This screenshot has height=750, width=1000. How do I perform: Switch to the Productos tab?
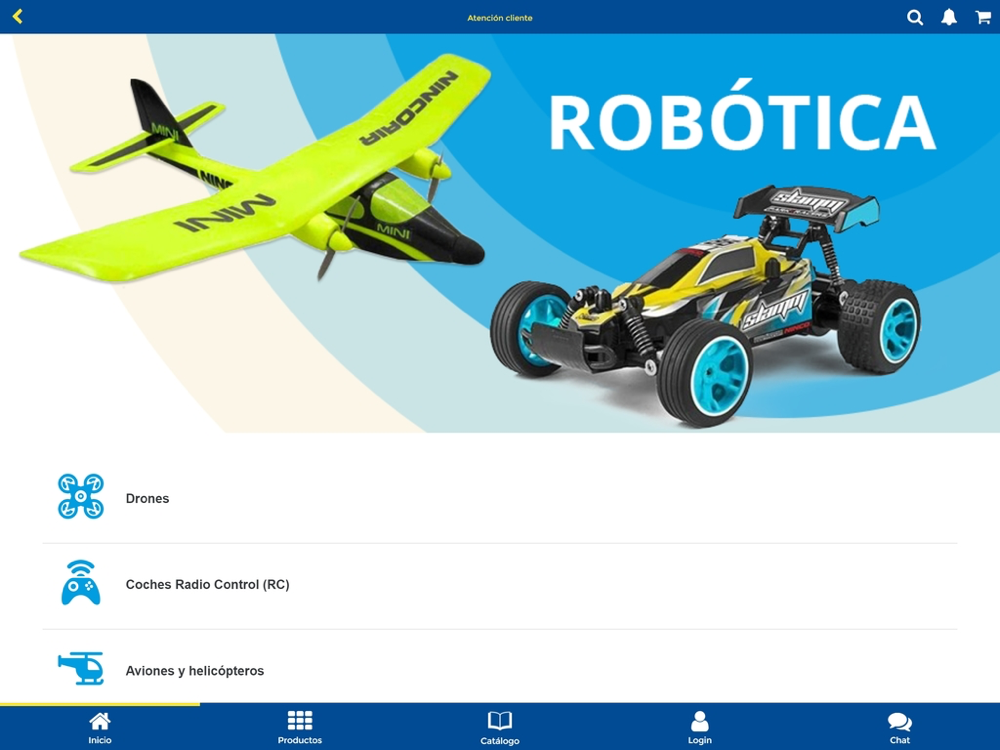coord(300,728)
